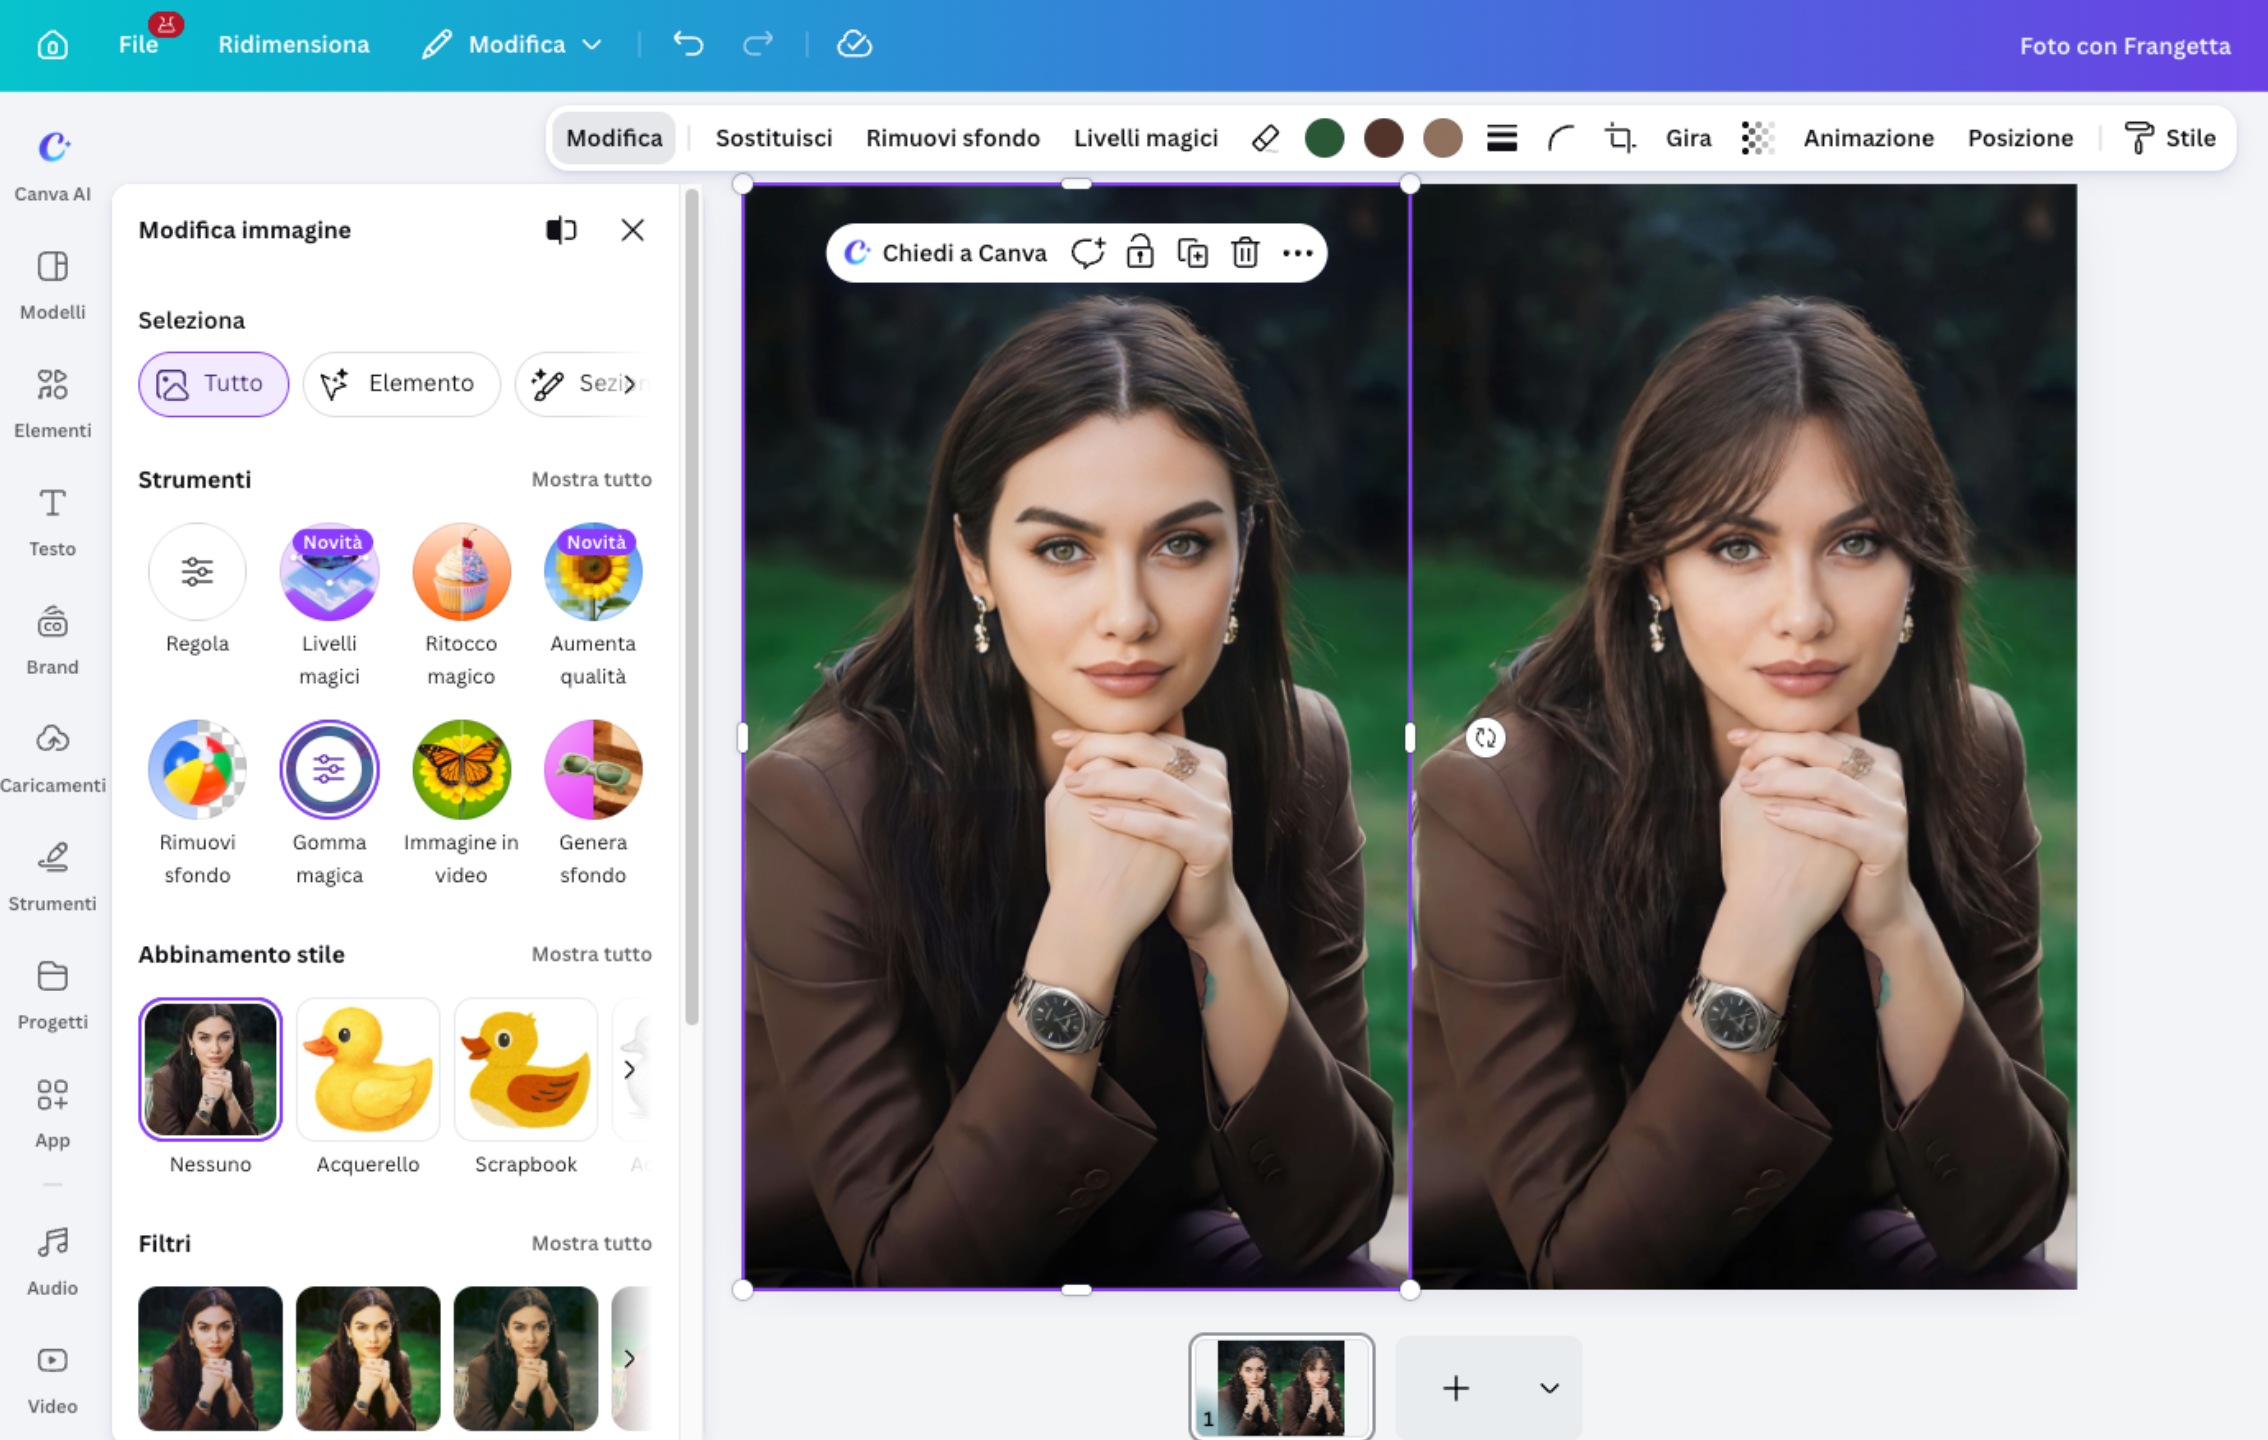This screenshot has height=1440, width=2268.
Task: Open Modelli in sidebar
Action: pyautogui.click(x=52, y=284)
